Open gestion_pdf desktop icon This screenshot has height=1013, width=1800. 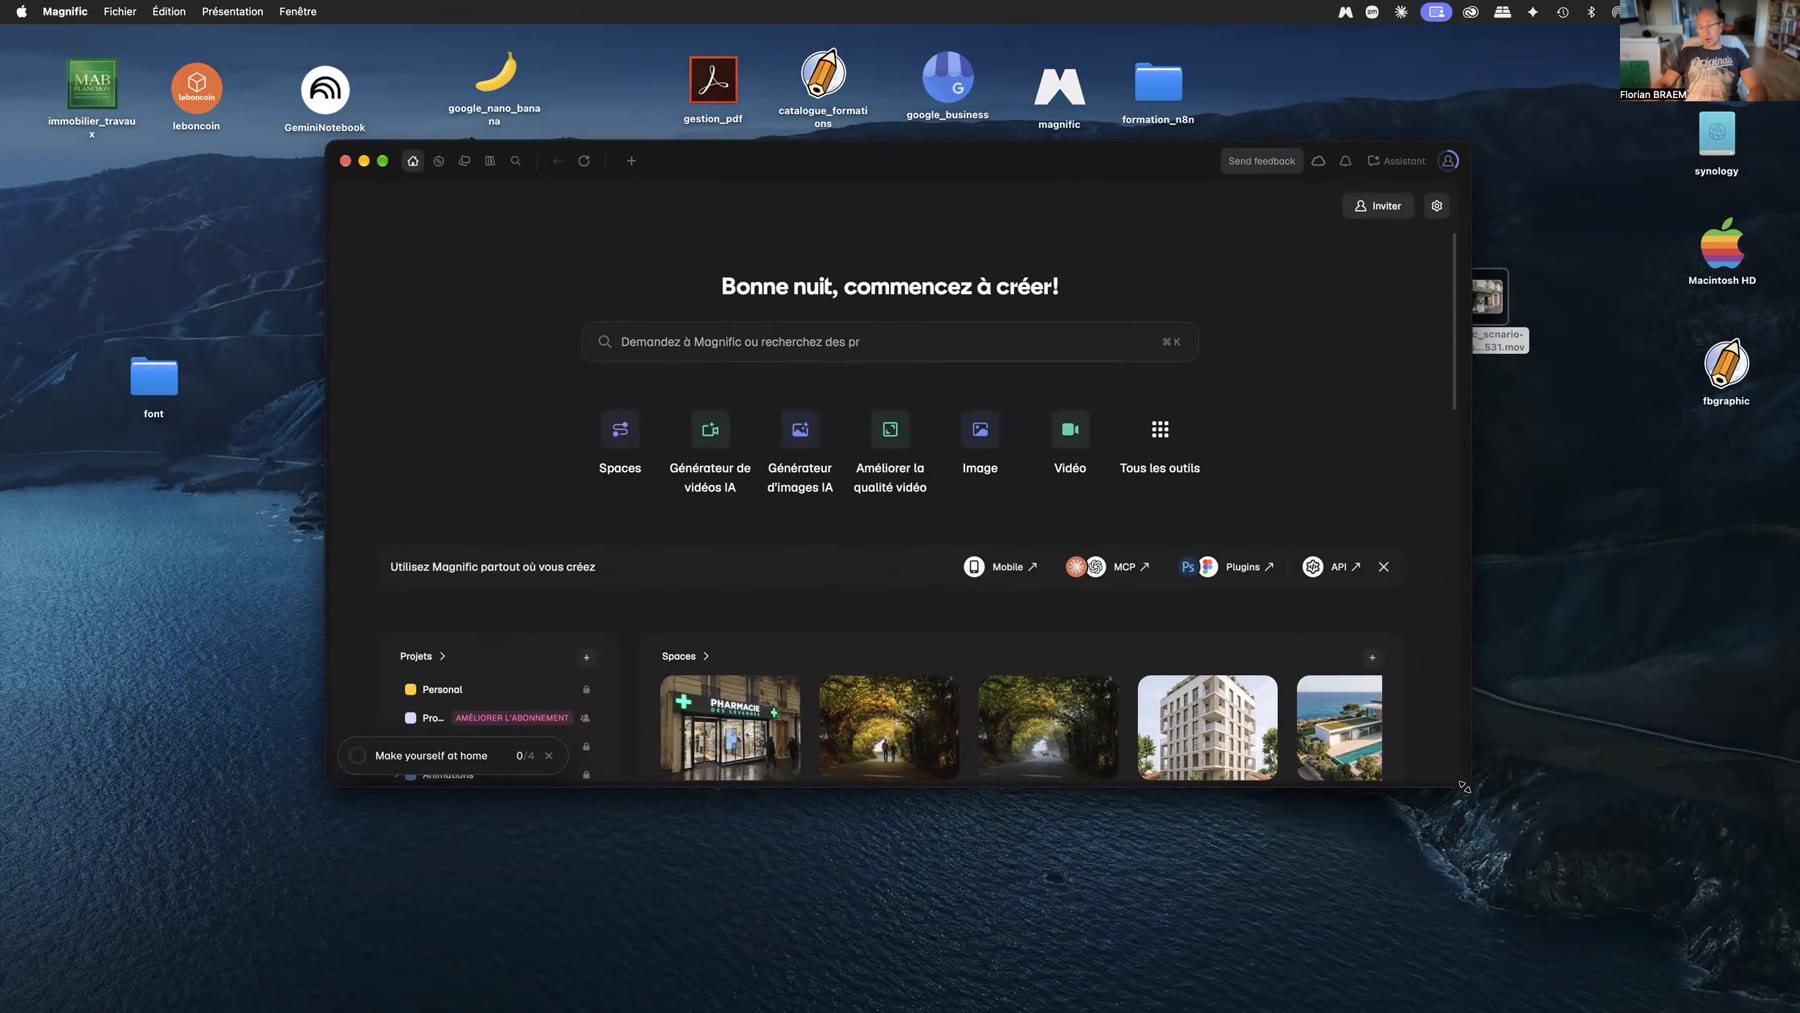(x=713, y=90)
